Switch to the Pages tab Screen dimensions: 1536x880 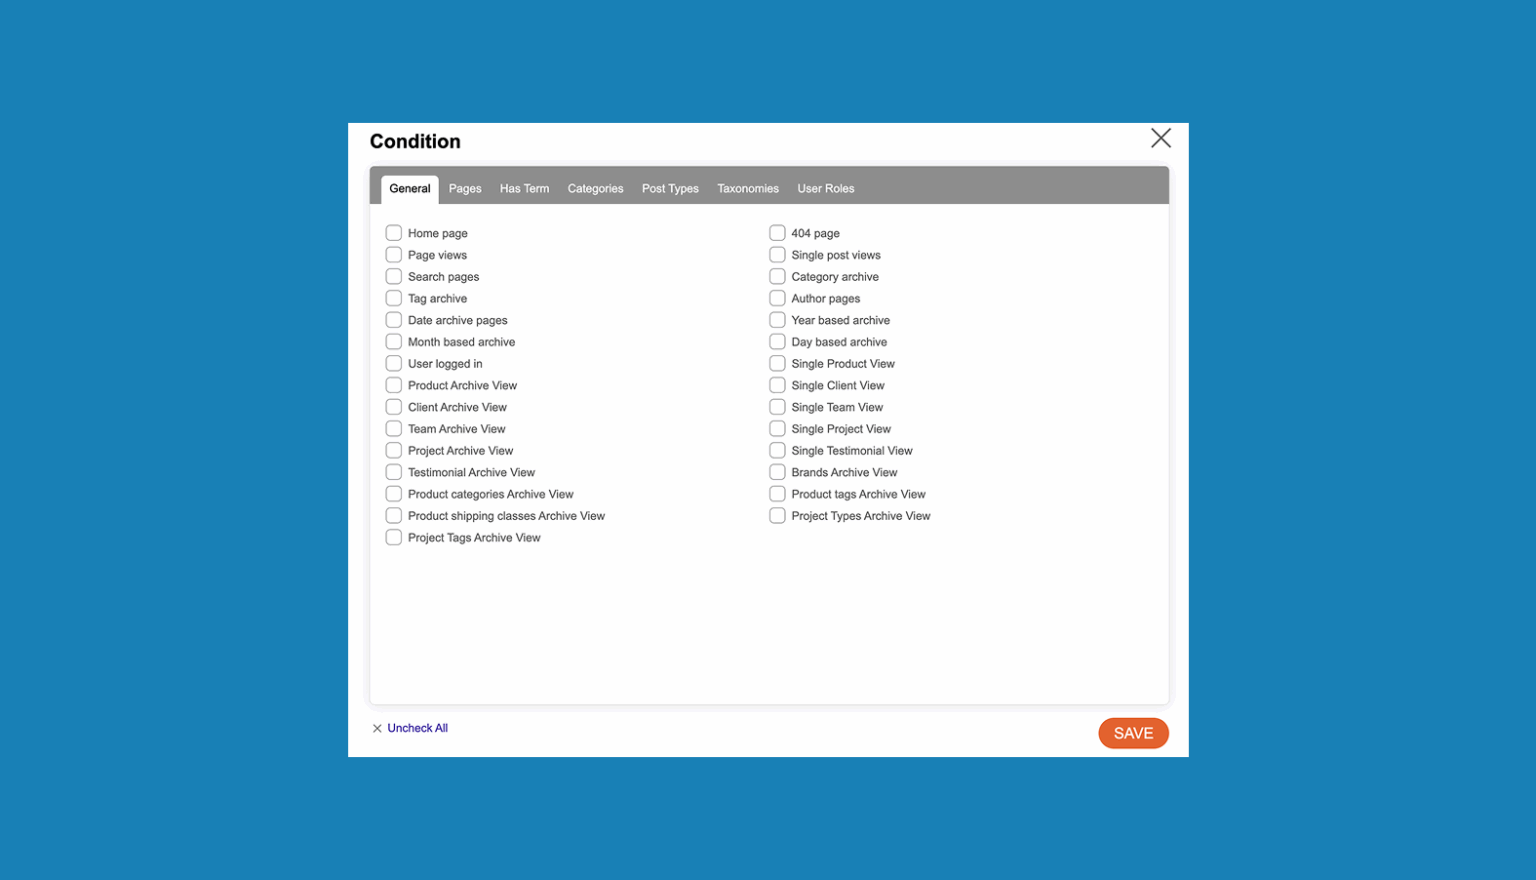(464, 188)
